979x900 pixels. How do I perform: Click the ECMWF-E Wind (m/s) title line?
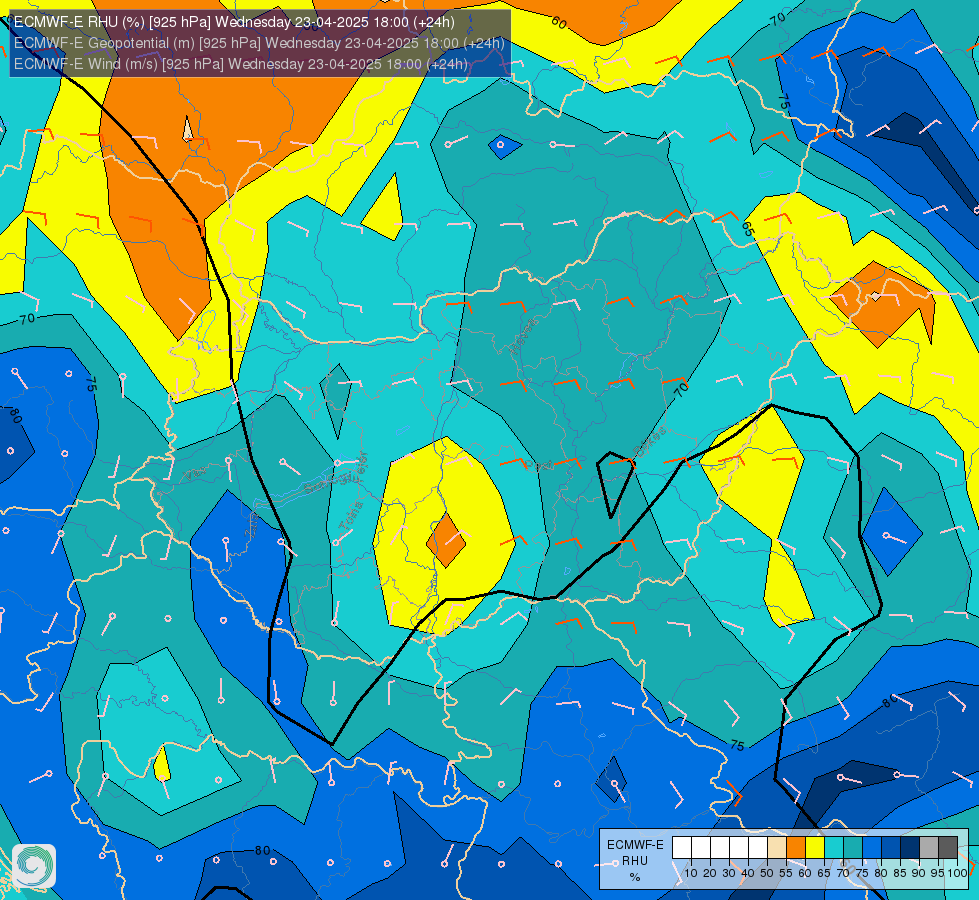(240, 64)
